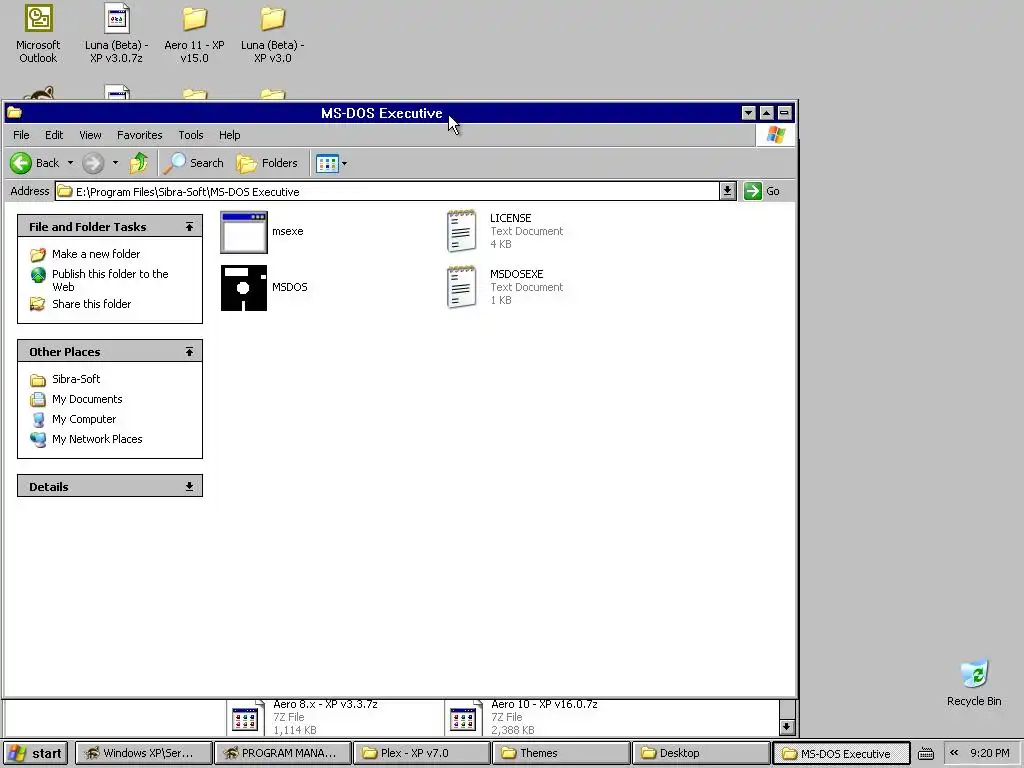Open the Favorites menu
The width and height of the screenshot is (1024, 768).
(x=140, y=135)
